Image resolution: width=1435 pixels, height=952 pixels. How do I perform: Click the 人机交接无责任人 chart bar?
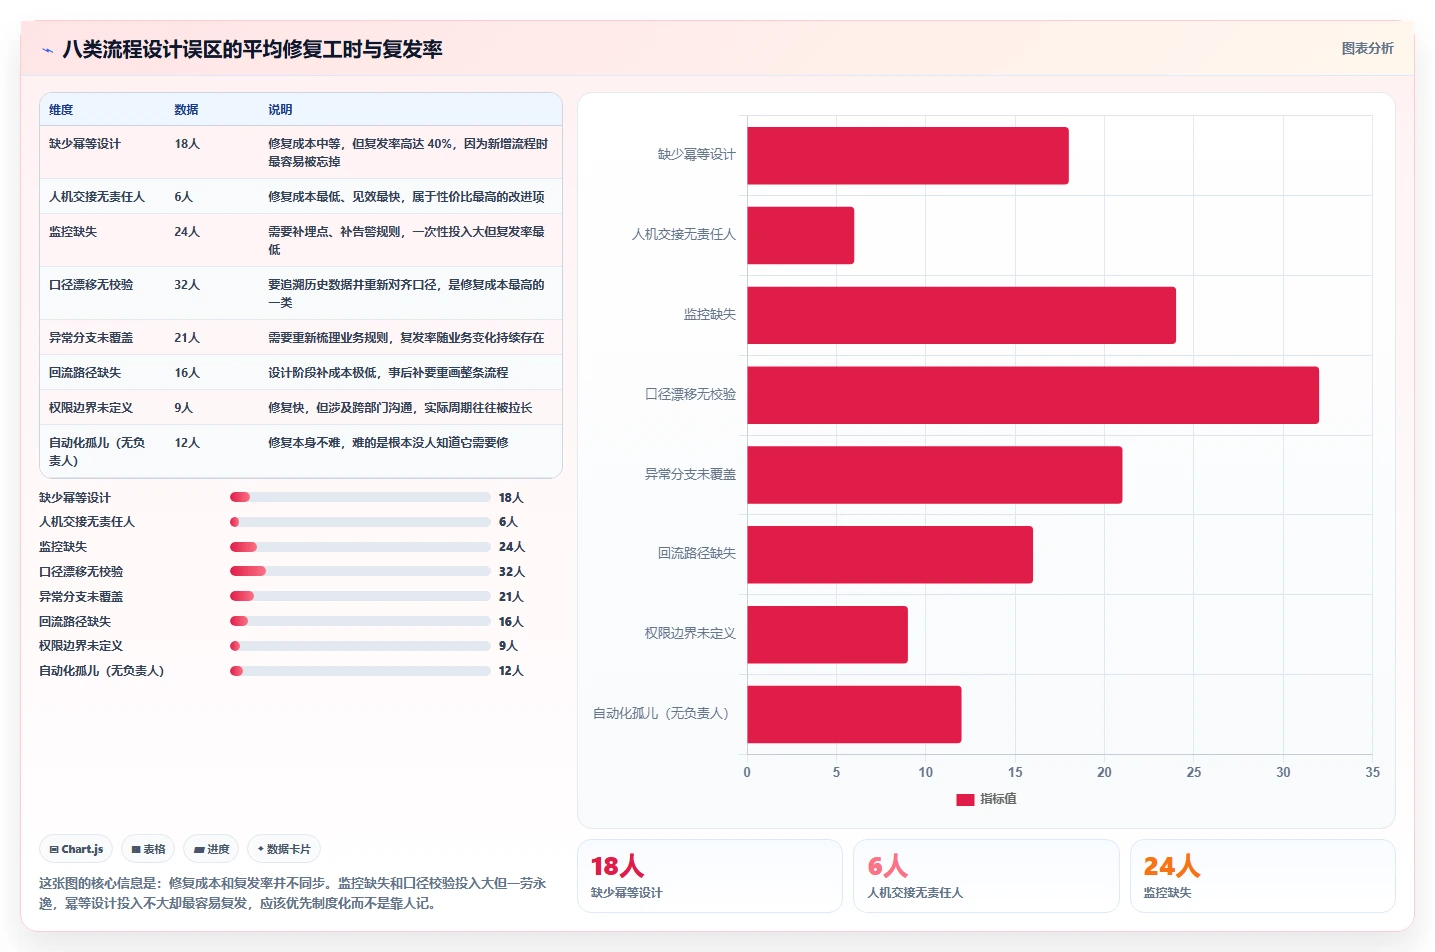click(x=801, y=236)
